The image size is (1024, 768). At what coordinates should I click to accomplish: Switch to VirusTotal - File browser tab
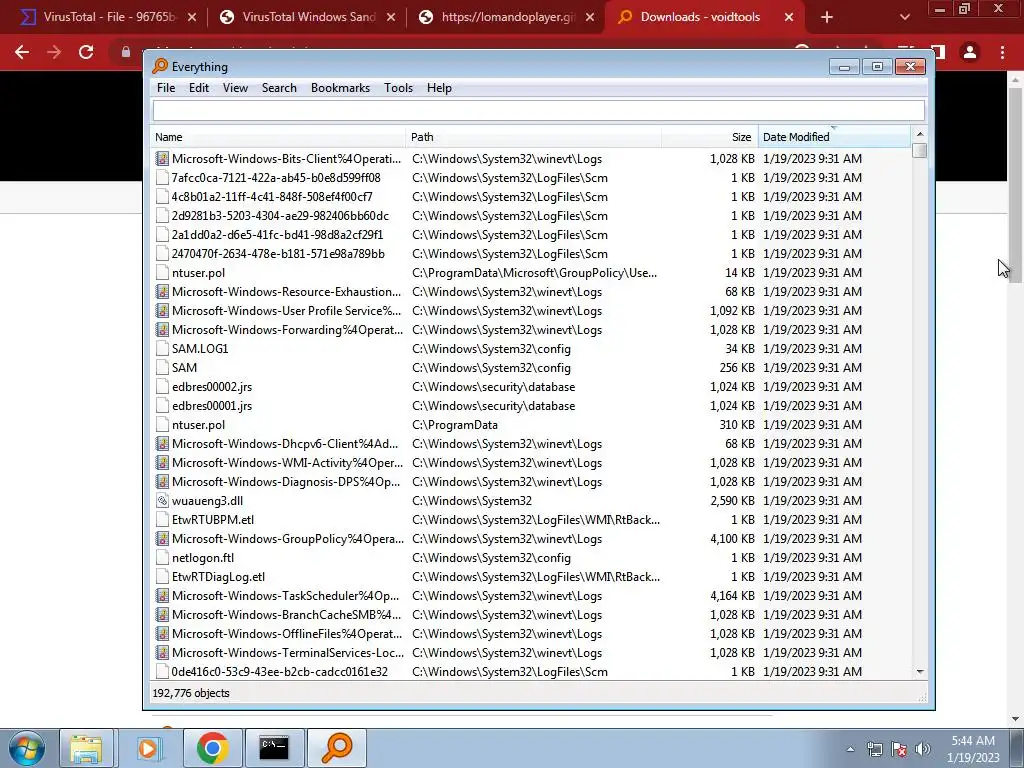tap(106, 17)
